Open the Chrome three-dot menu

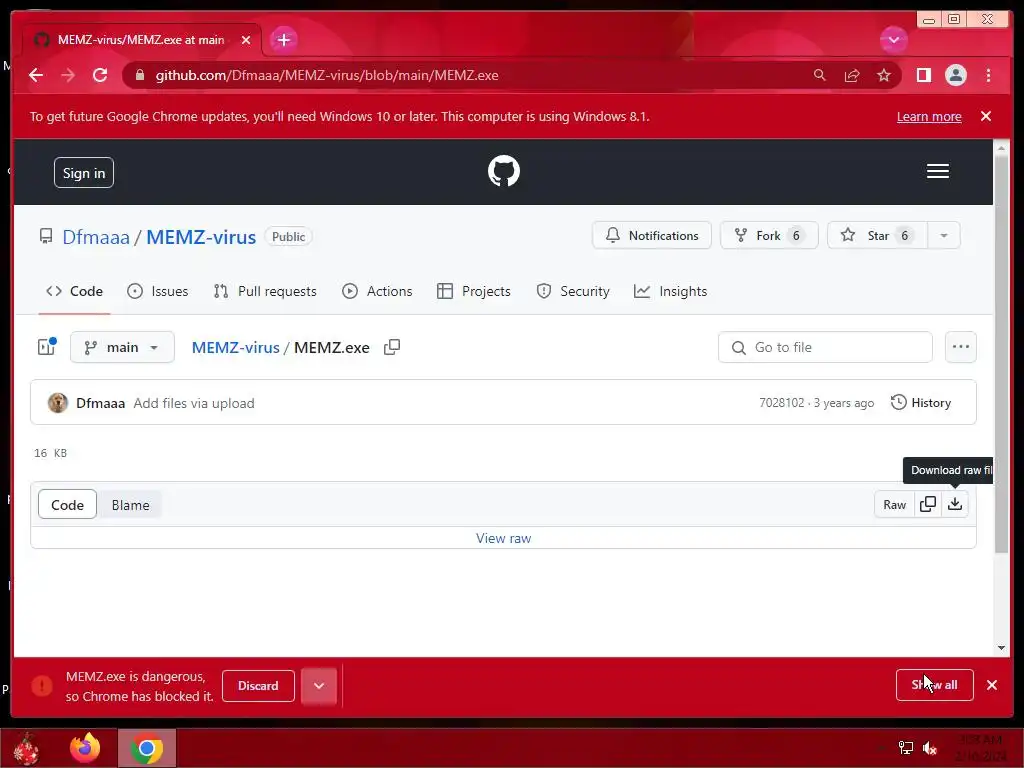click(988, 75)
